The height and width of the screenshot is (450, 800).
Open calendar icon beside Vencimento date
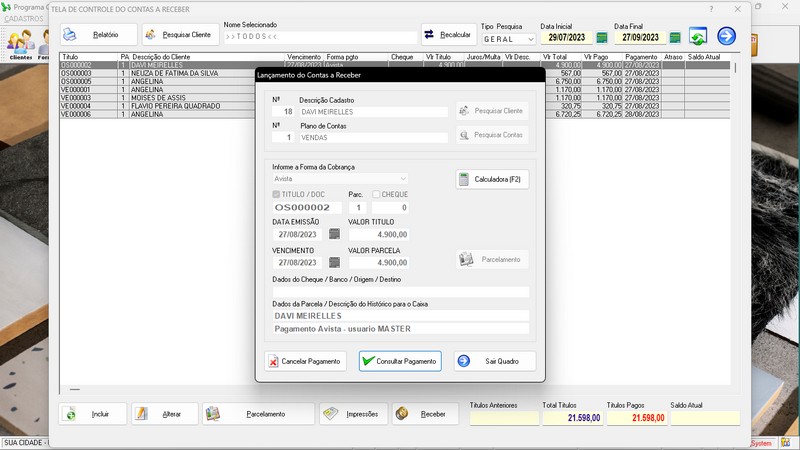click(334, 263)
